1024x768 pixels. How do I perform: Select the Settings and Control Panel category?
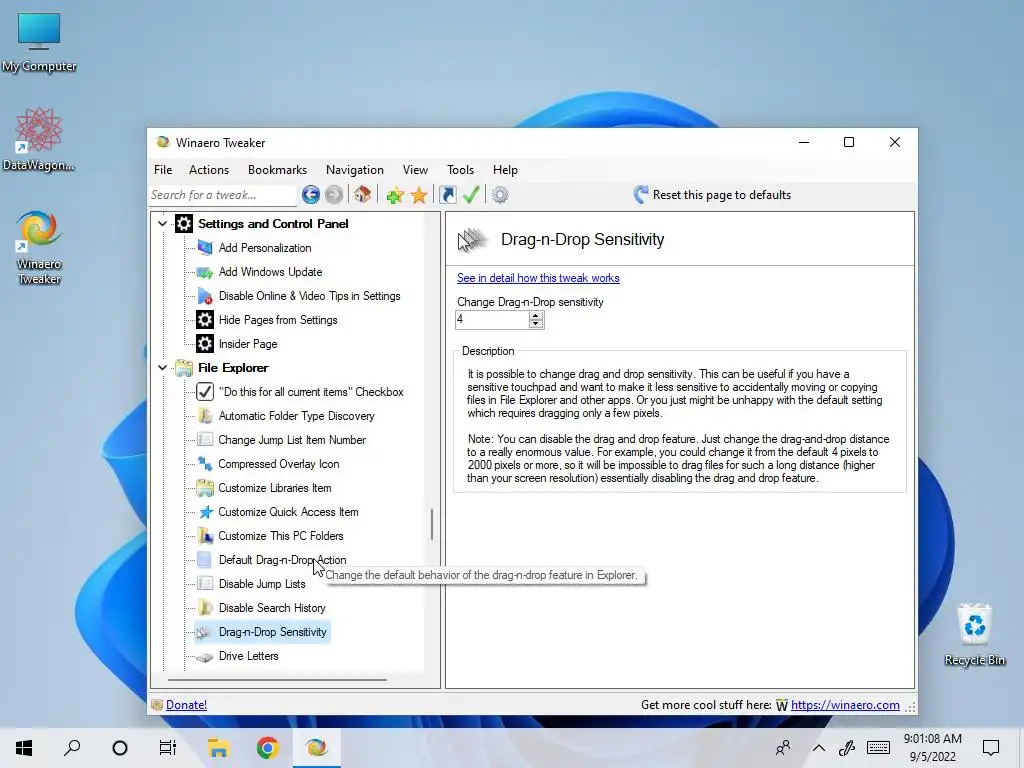(x=273, y=223)
